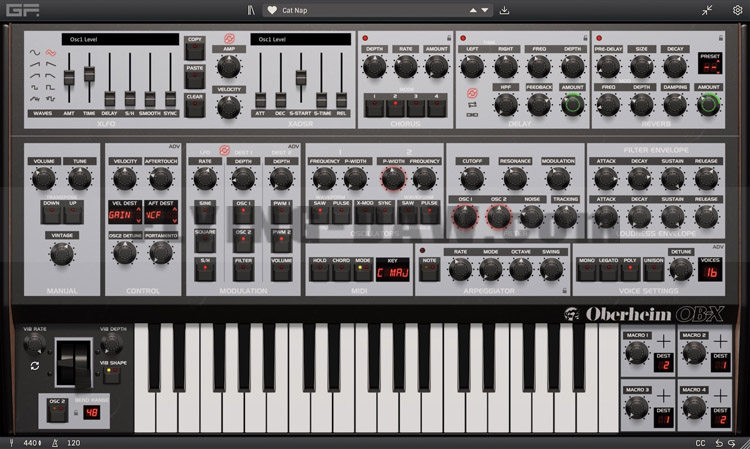Open XADSR destination dropdown showing Osc1 Level
This screenshot has height=449, width=750.
(300, 39)
